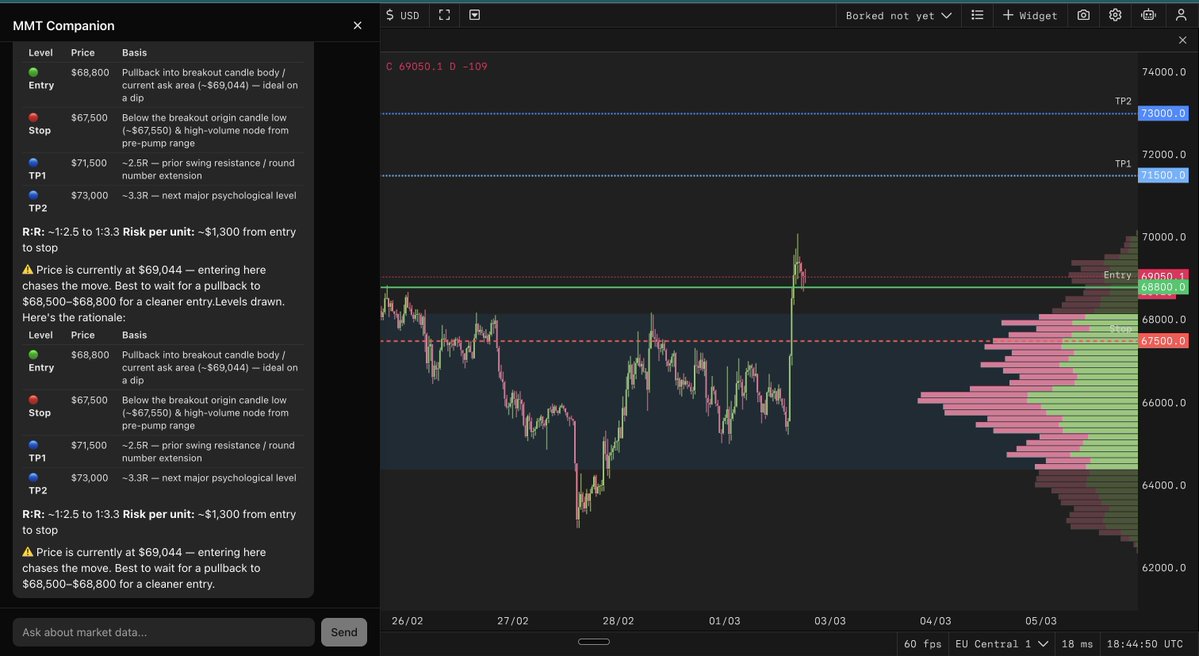Select the TP1 71500.0 price label
The height and width of the screenshot is (656, 1199).
pyautogui.click(x=1163, y=175)
